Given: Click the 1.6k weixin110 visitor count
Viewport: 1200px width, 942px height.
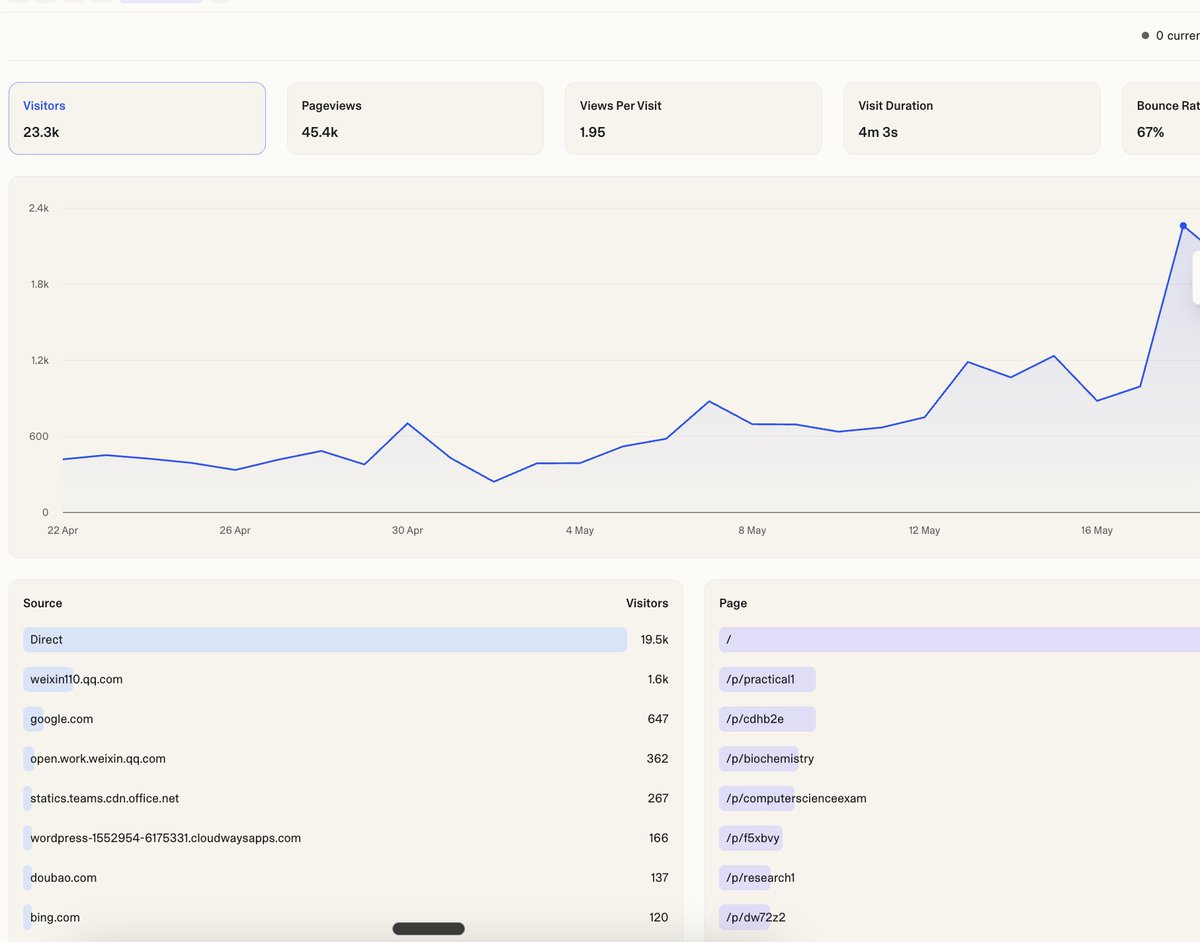Looking at the screenshot, I should [x=658, y=679].
